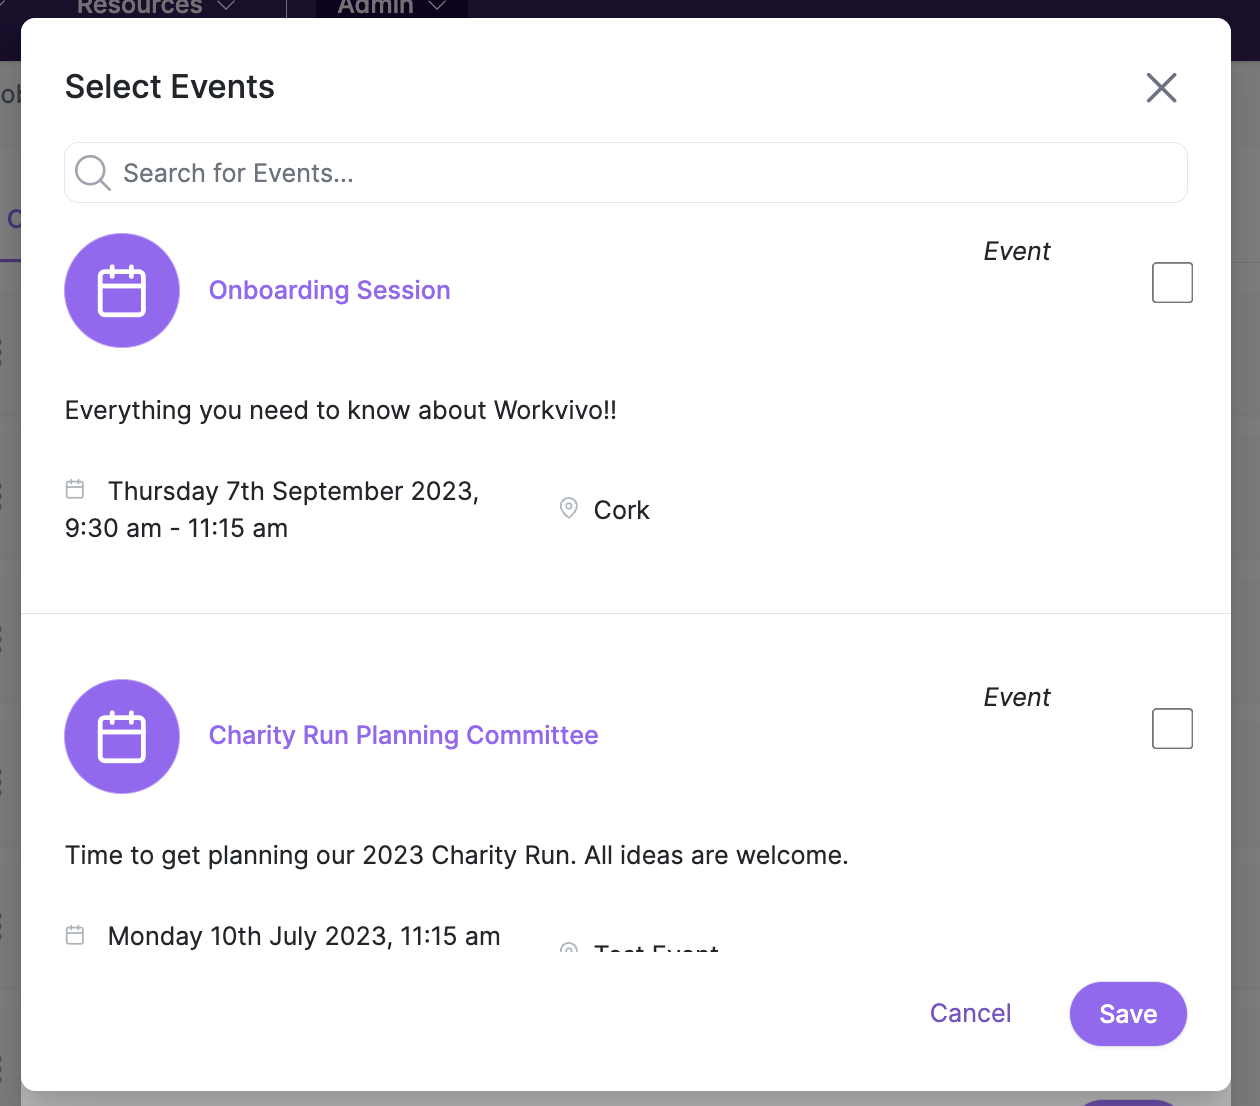Click the Select Events dialog title
Image resolution: width=1260 pixels, height=1106 pixels.
(170, 87)
